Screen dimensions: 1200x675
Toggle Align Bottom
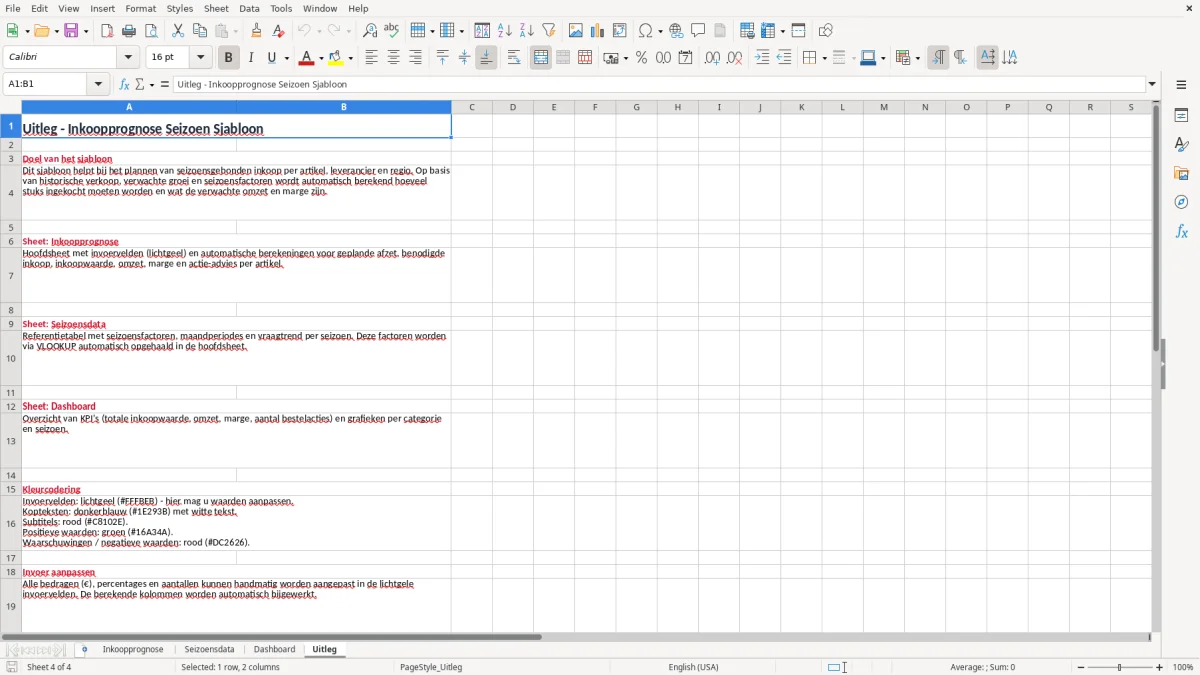pyautogui.click(x=486, y=58)
